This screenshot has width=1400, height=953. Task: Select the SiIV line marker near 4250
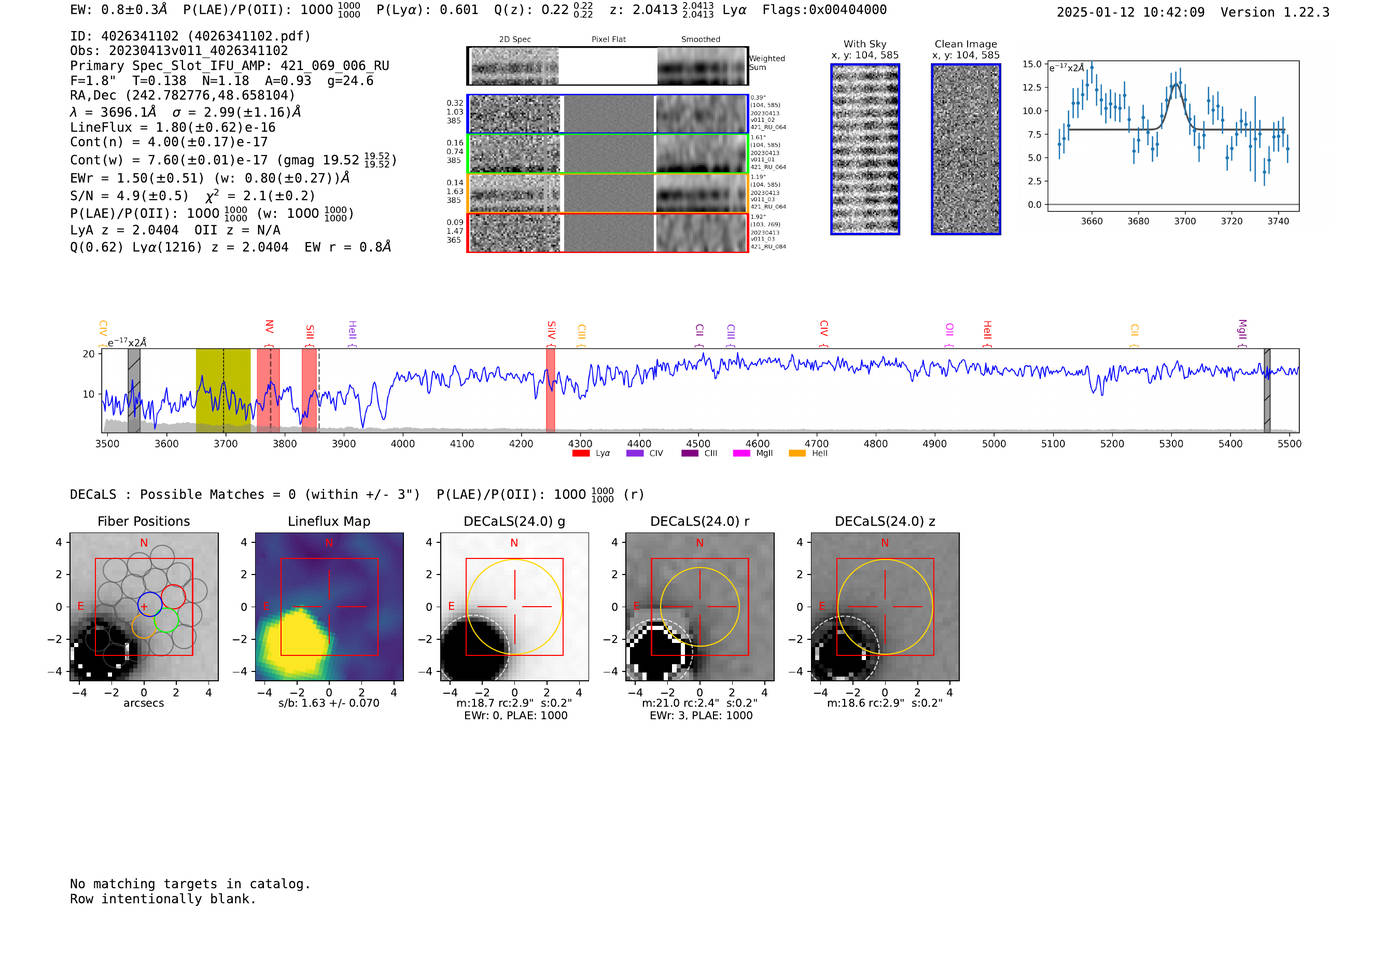(551, 331)
